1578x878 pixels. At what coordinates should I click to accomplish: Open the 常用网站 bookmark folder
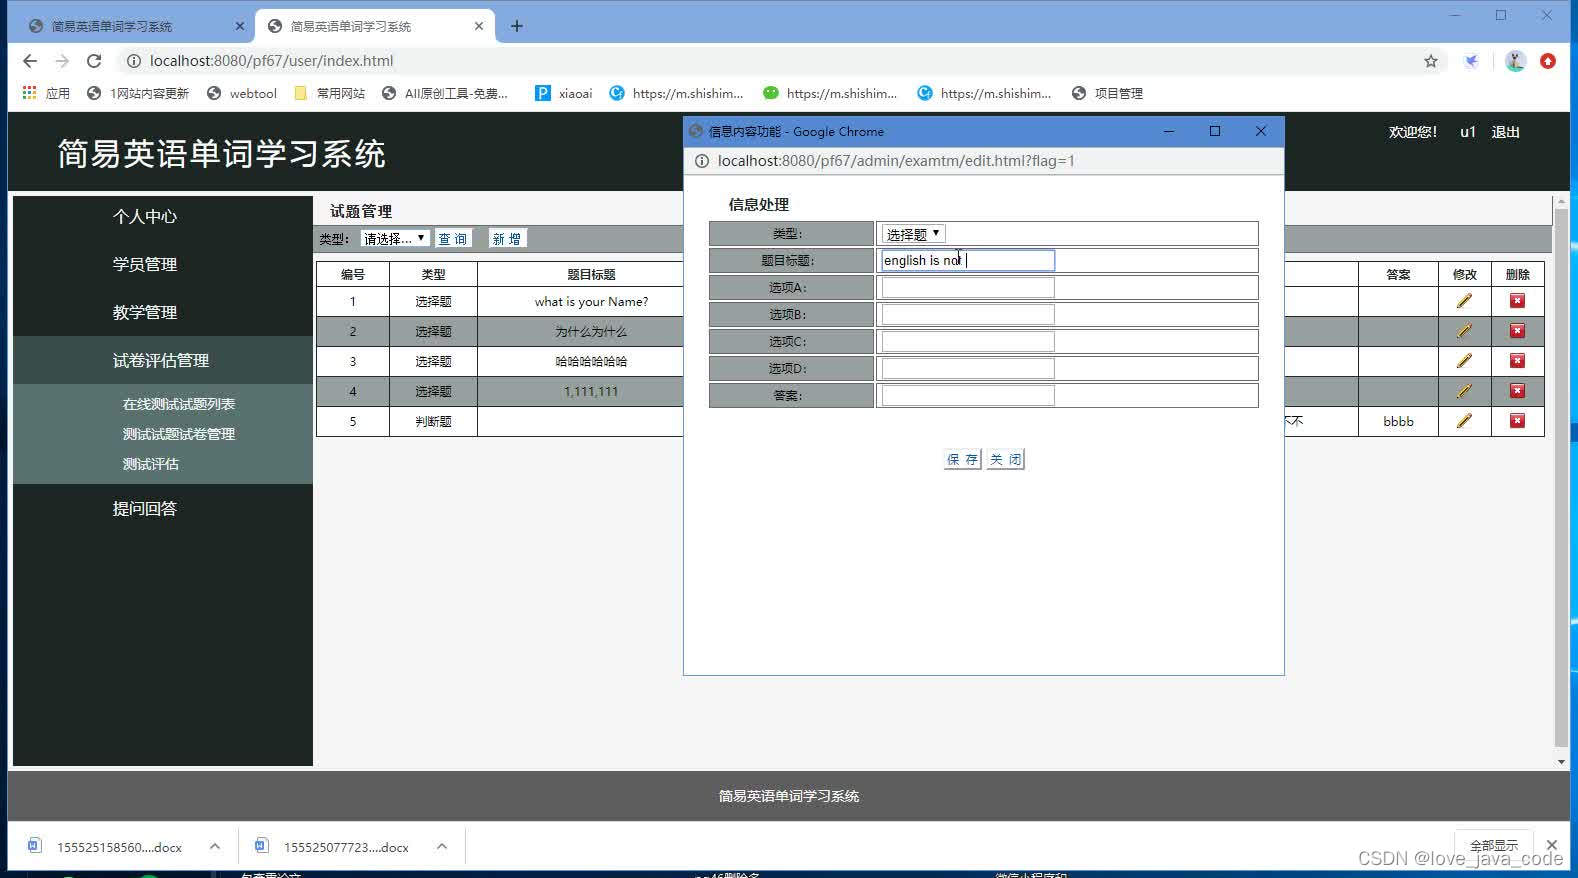coord(330,93)
